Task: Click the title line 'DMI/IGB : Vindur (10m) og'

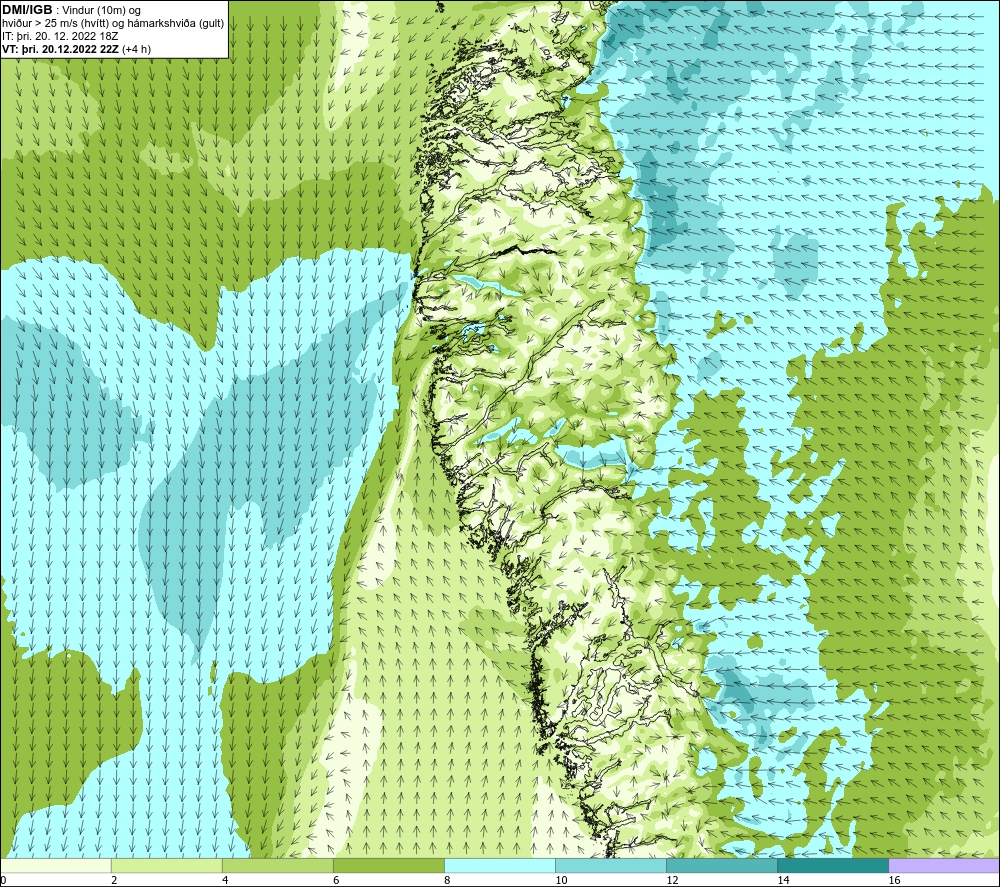Action: coord(71,10)
